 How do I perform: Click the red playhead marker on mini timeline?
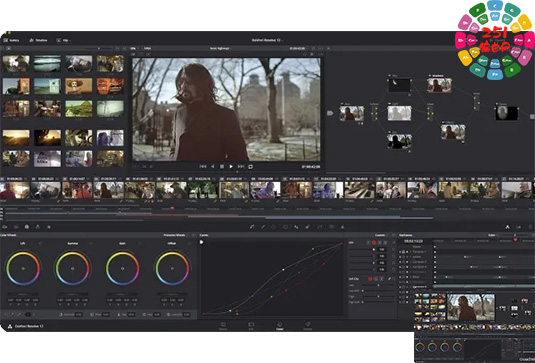pos(172,208)
